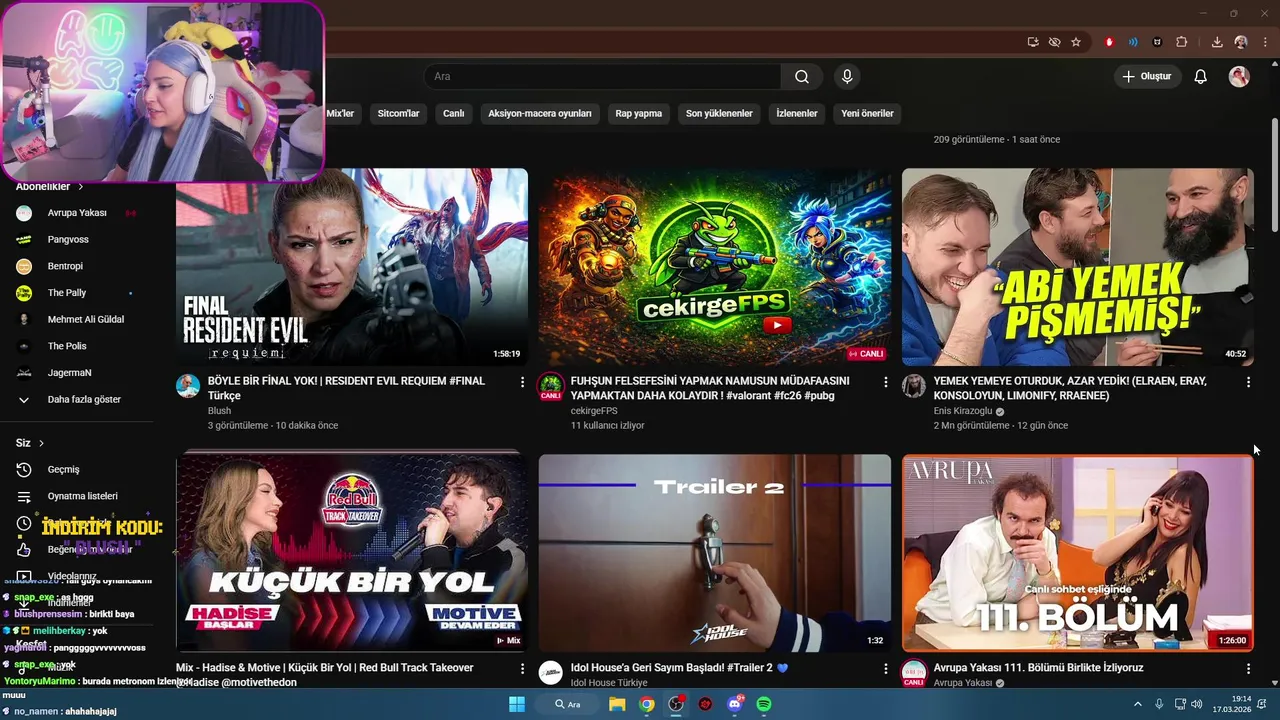Play the Trailer 2 door-knocker thumbnail
This screenshot has width=1280, height=720.
click(x=715, y=553)
